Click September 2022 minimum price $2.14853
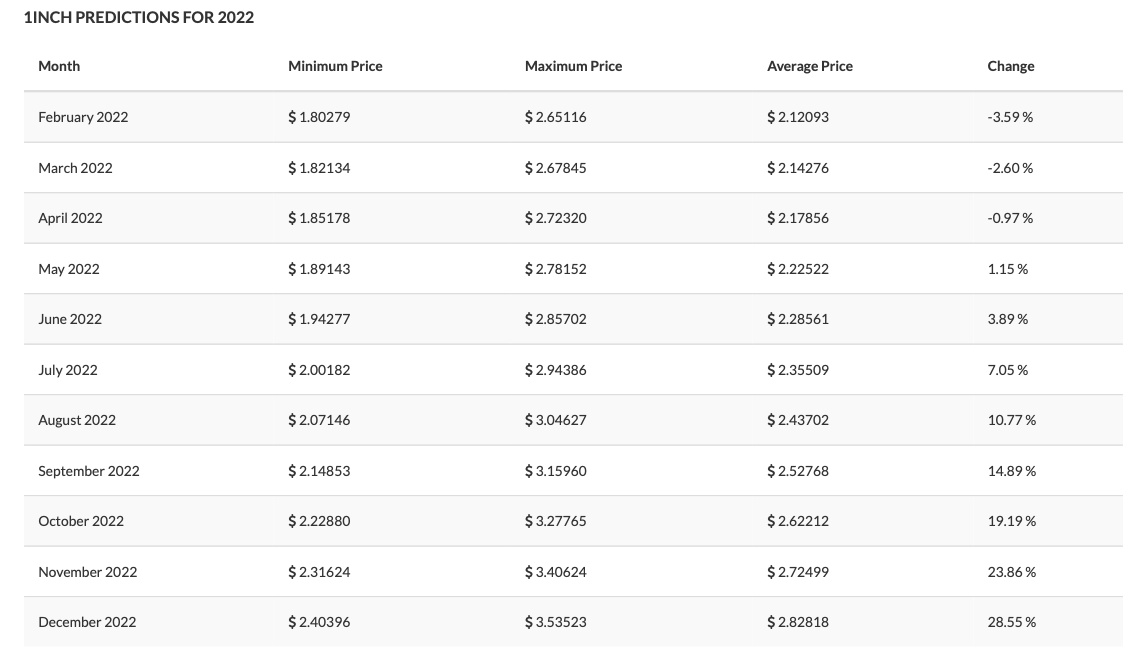1148x660 pixels. 319,471
